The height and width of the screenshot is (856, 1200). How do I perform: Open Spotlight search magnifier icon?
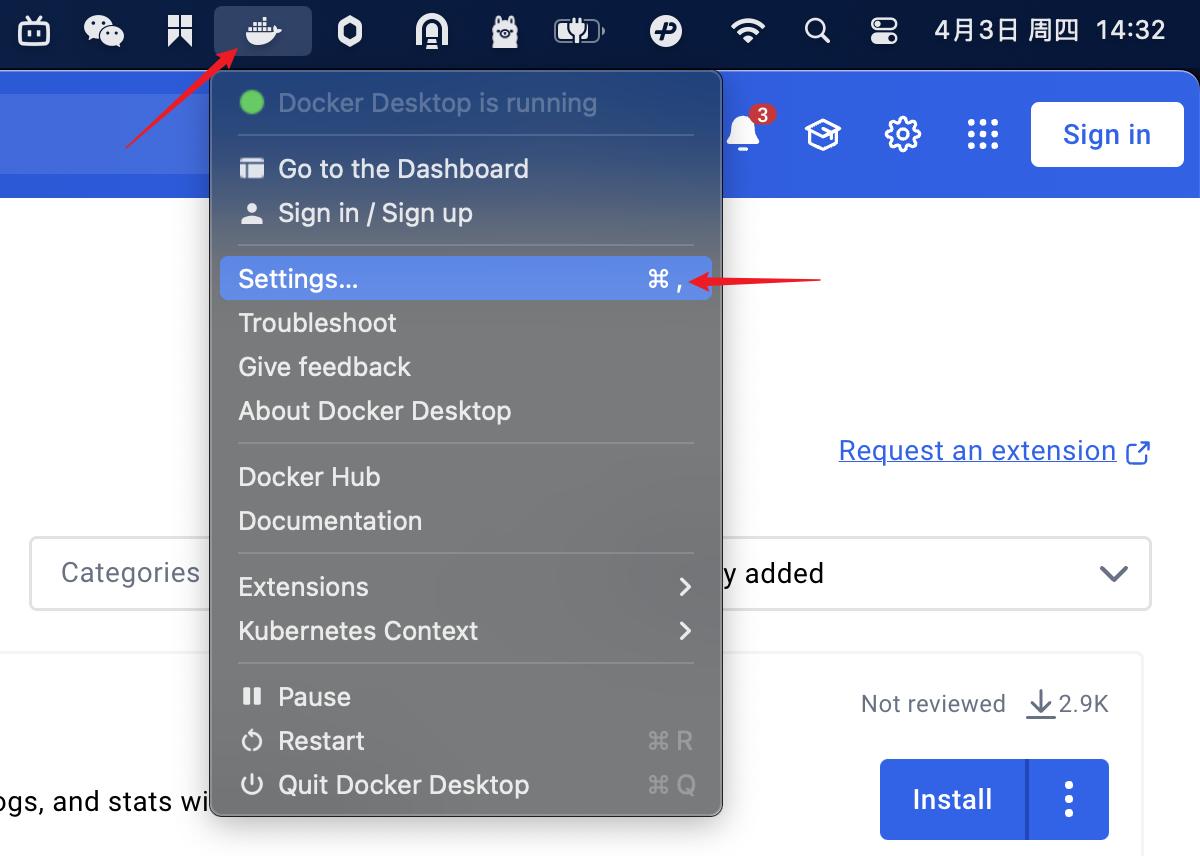pyautogui.click(x=817, y=31)
